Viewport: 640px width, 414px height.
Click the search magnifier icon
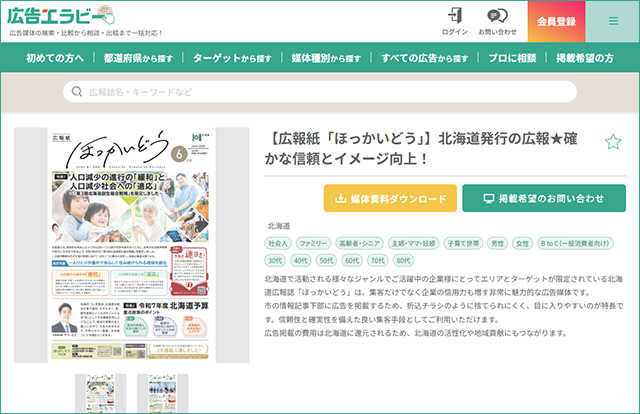coord(76,91)
